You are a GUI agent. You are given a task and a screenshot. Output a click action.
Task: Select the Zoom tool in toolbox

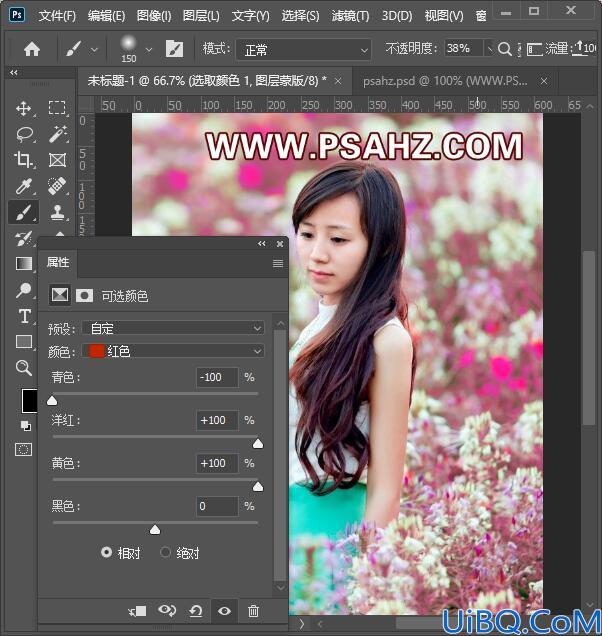tap(24, 368)
